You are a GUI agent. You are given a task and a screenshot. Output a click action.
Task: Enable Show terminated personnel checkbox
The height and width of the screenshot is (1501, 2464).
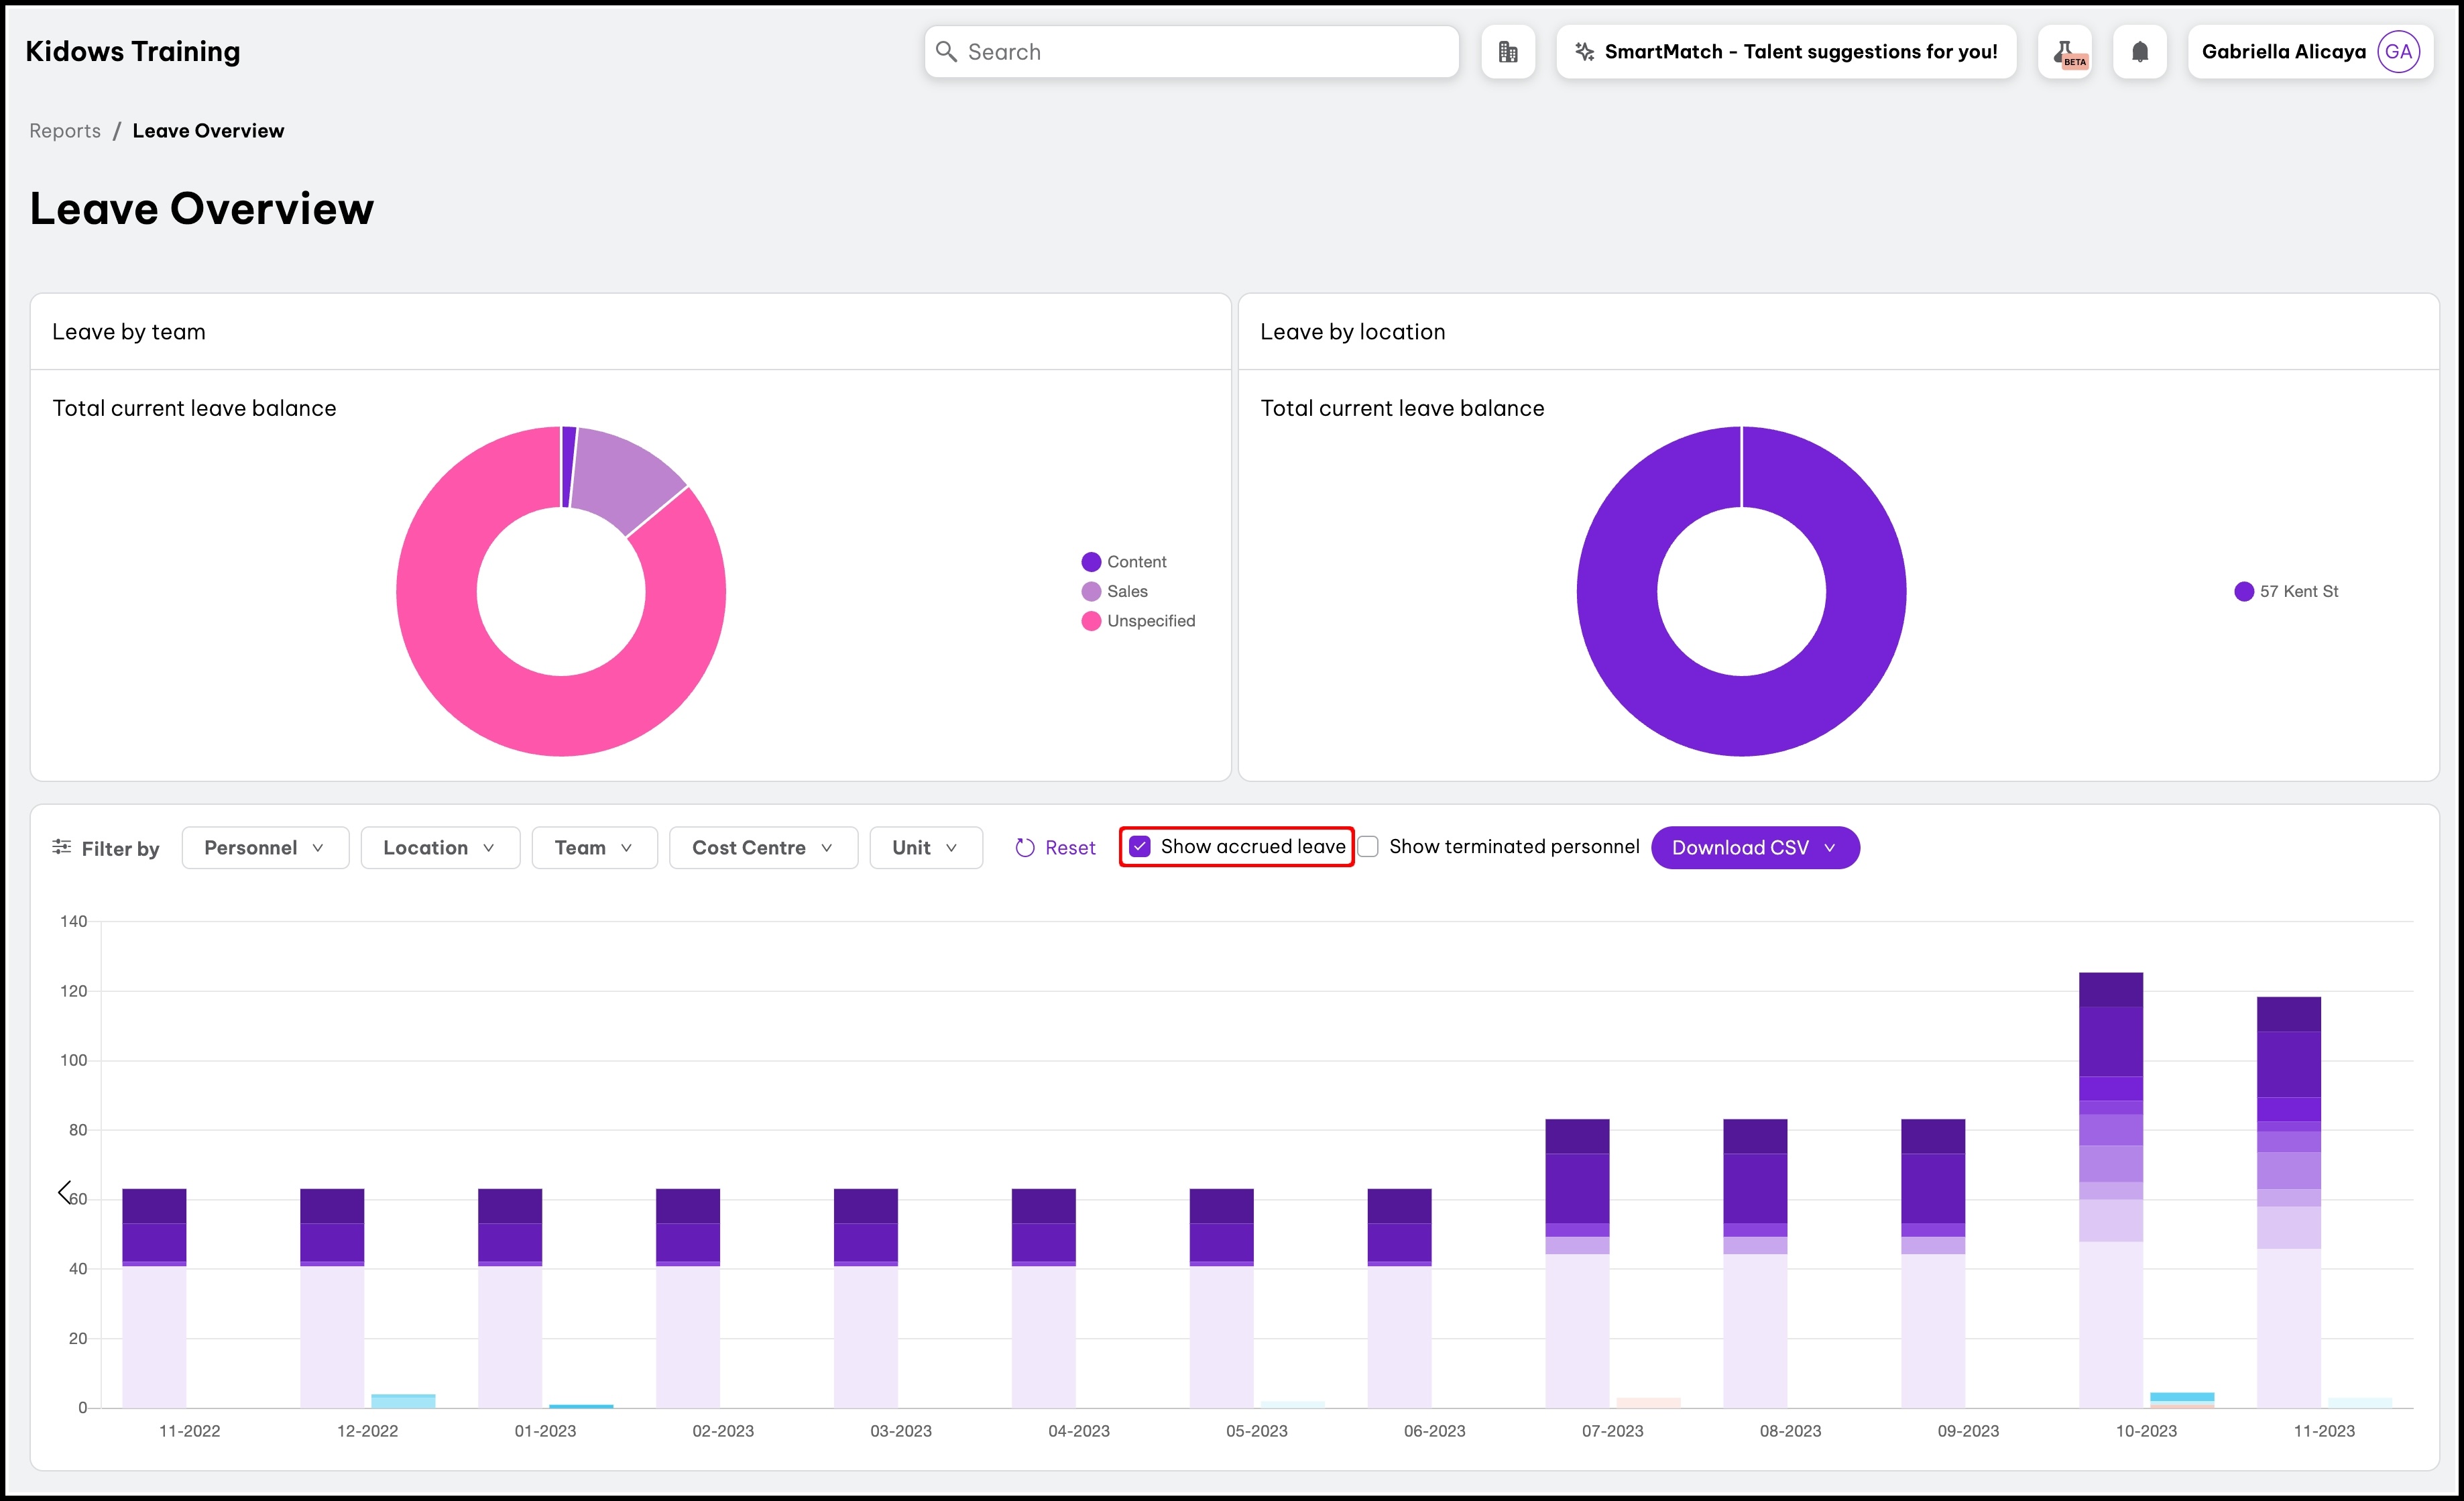pos(1369,847)
